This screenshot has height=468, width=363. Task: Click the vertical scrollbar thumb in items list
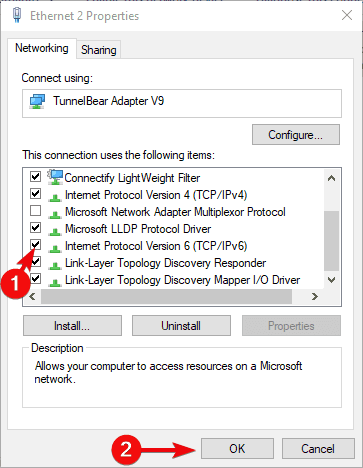(x=331, y=241)
